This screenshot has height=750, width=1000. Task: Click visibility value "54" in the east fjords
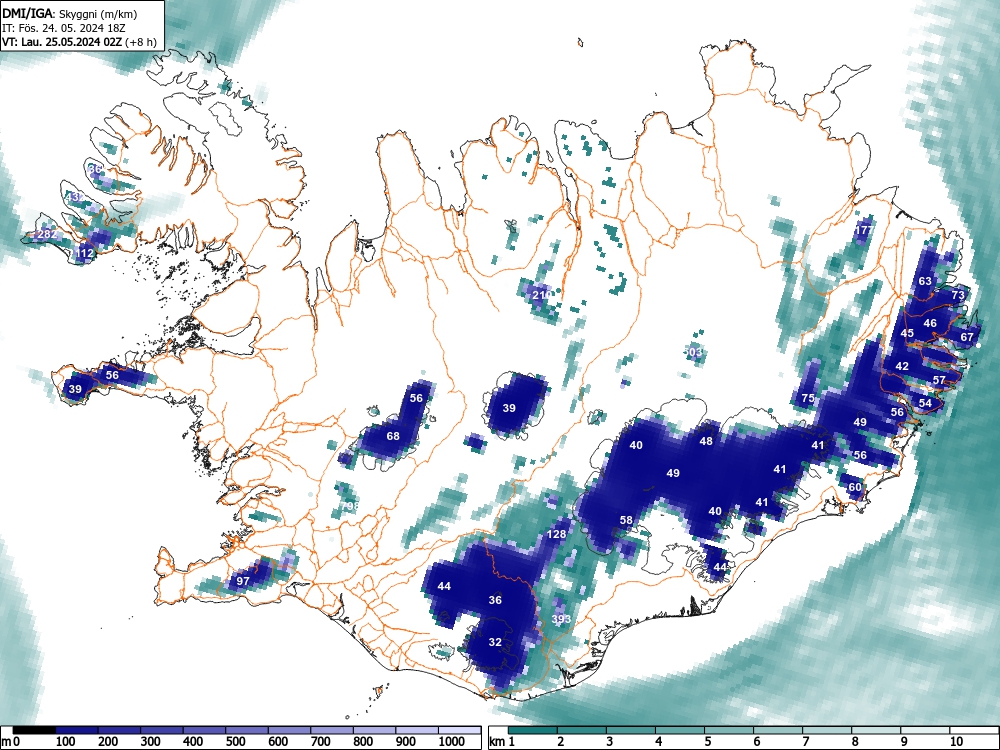(x=925, y=403)
